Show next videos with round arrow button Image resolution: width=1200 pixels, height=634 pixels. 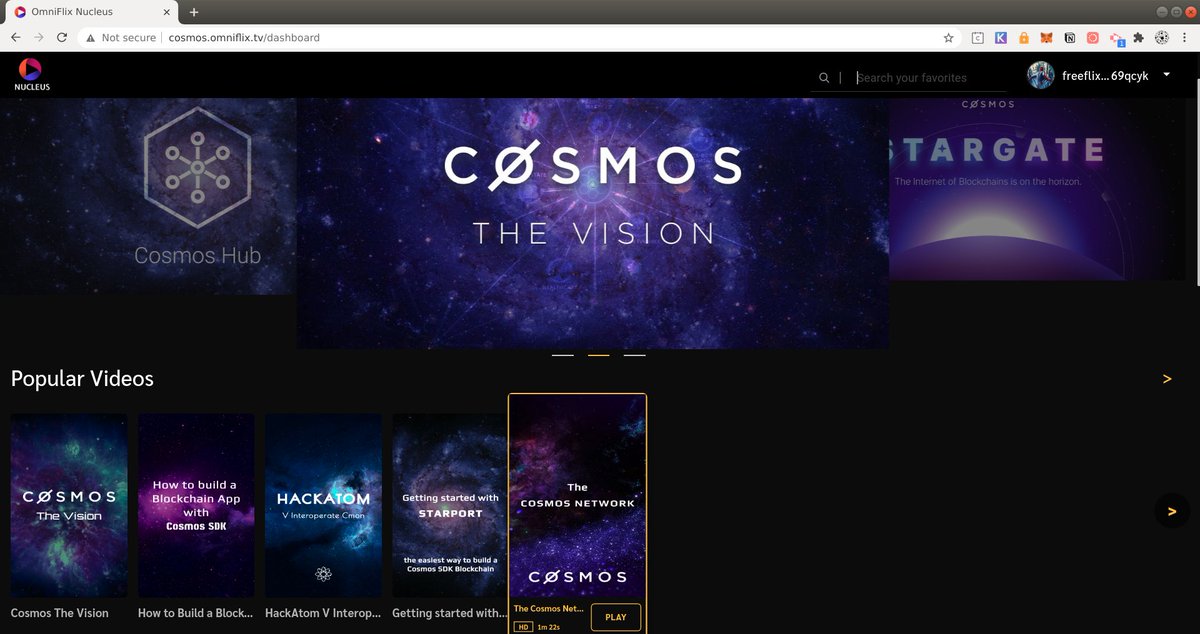[1172, 511]
